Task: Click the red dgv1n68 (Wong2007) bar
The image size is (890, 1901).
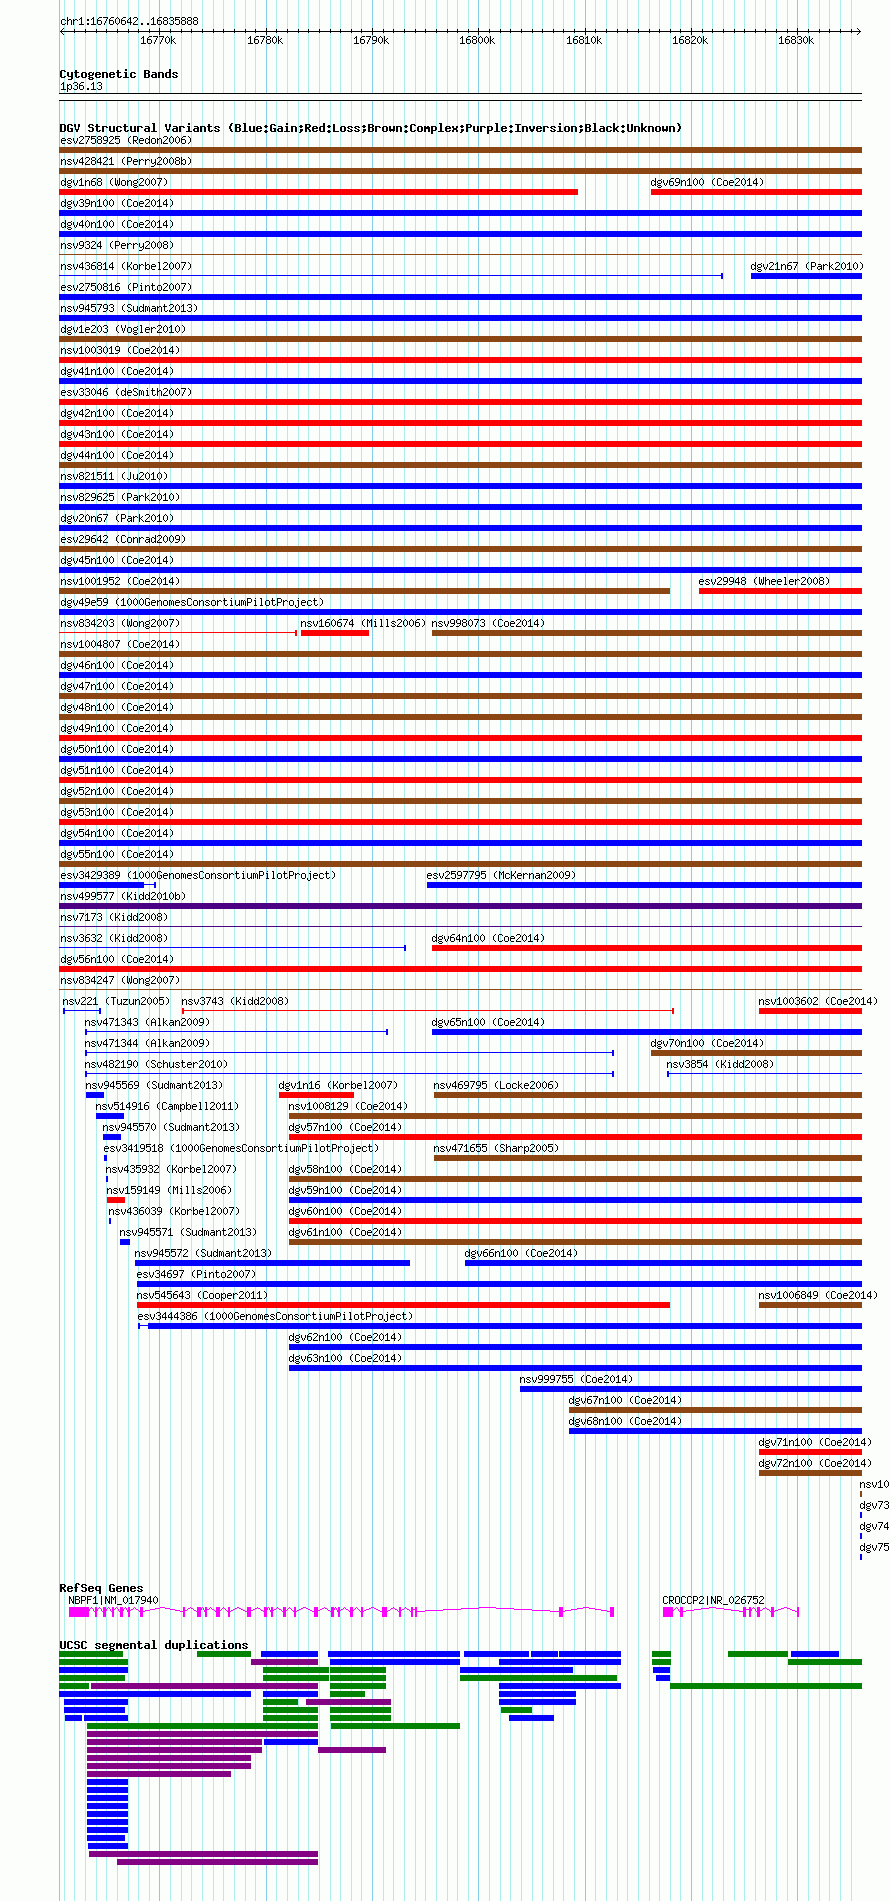Action: [x=319, y=192]
